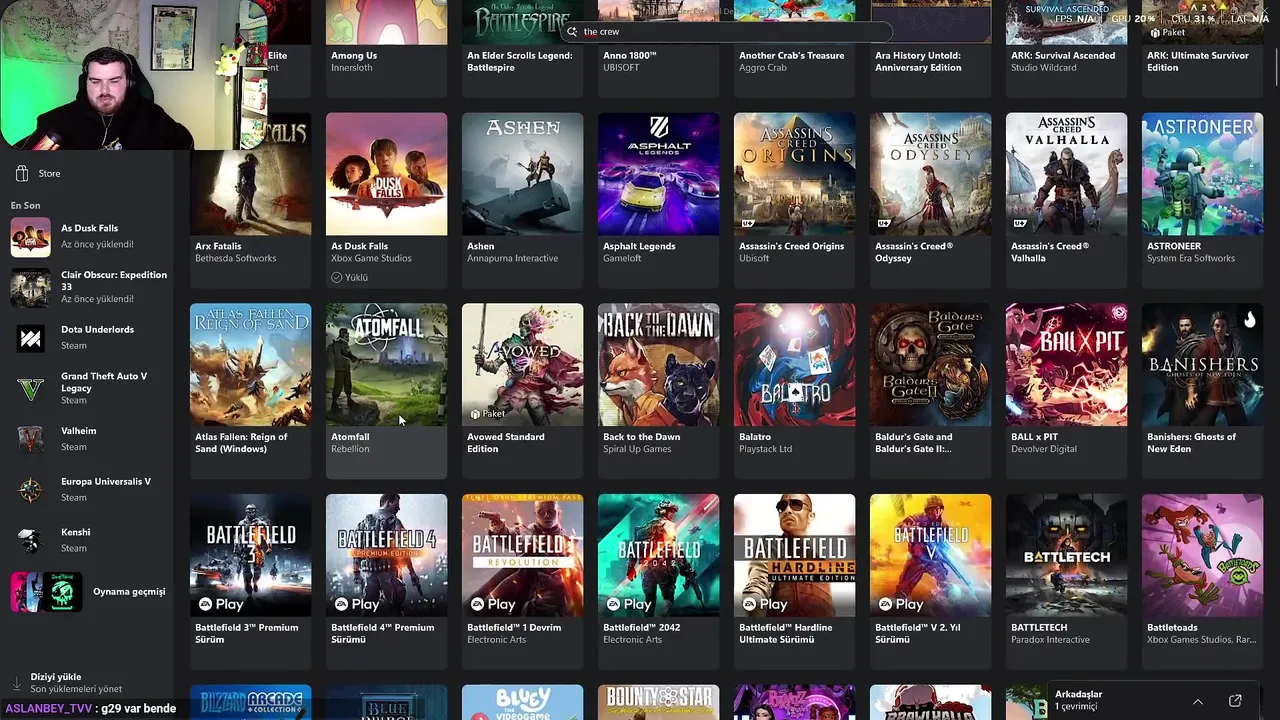Open the Balatro game cover
This screenshot has width=1280, height=720.
[794, 365]
